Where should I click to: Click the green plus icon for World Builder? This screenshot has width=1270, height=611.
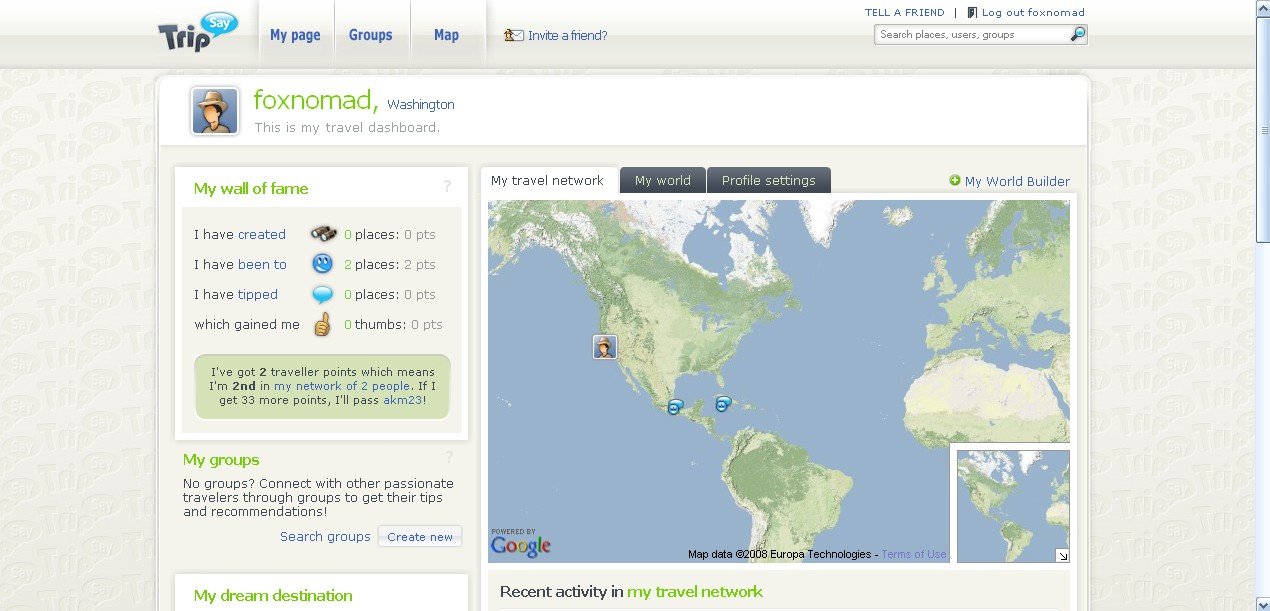[955, 181]
